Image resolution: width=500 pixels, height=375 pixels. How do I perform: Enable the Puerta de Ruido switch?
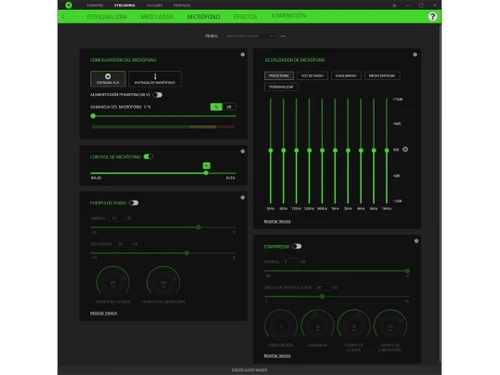point(134,203)
